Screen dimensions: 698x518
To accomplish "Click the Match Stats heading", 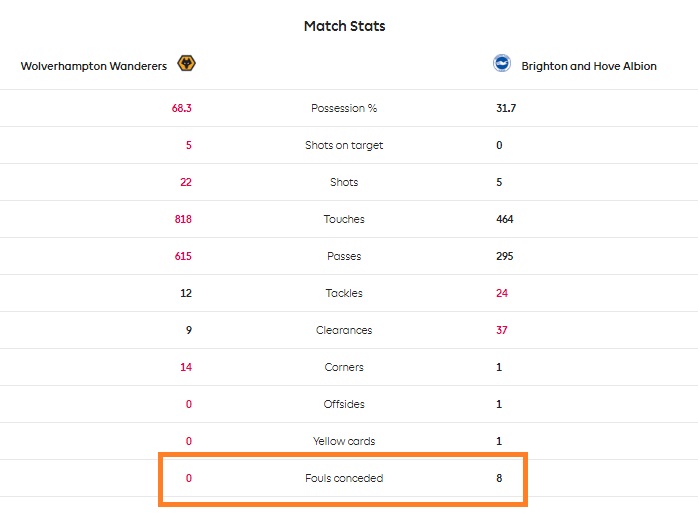I will [x=344, y=27].
